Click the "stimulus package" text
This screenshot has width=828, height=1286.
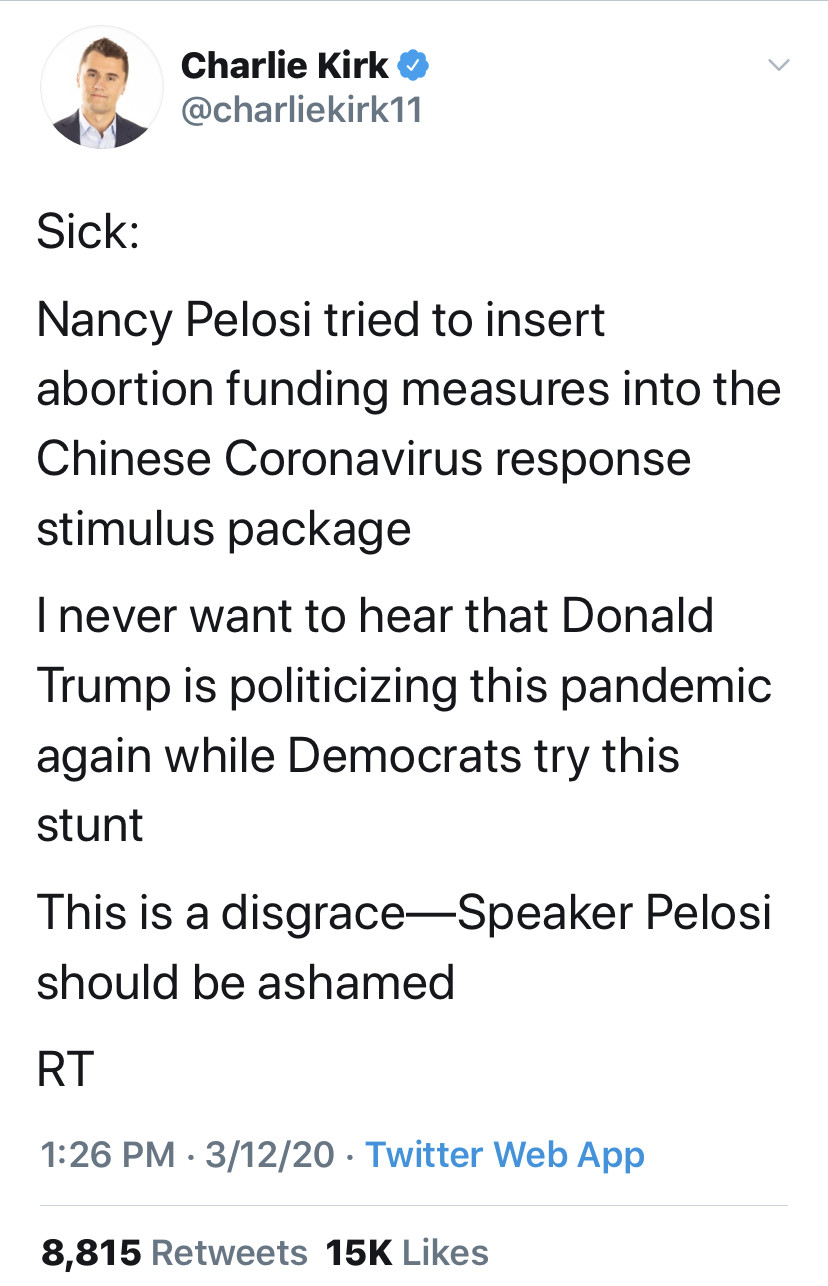pos(224,527)
